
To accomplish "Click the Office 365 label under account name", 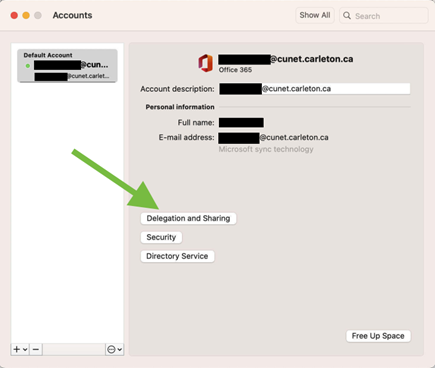I will [235, 70].
